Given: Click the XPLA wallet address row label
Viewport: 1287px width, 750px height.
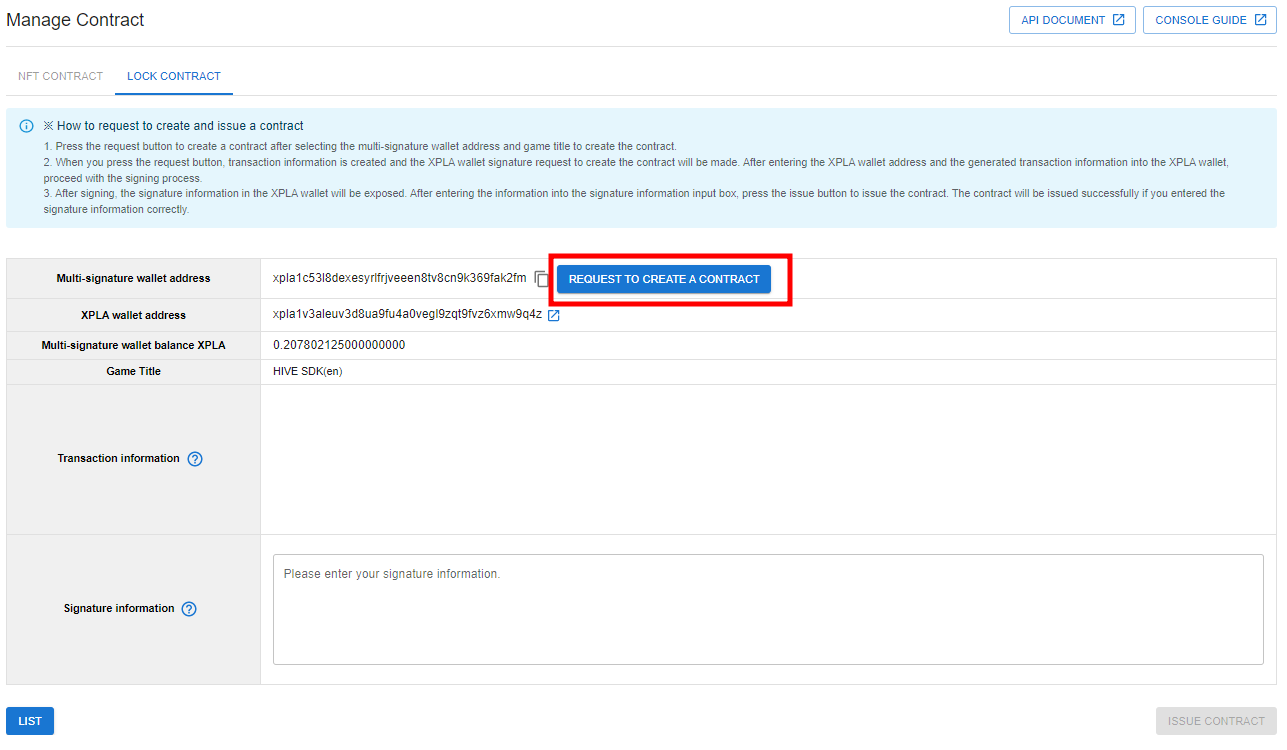Looking at the screenshot, I should [x=133, y=315].
